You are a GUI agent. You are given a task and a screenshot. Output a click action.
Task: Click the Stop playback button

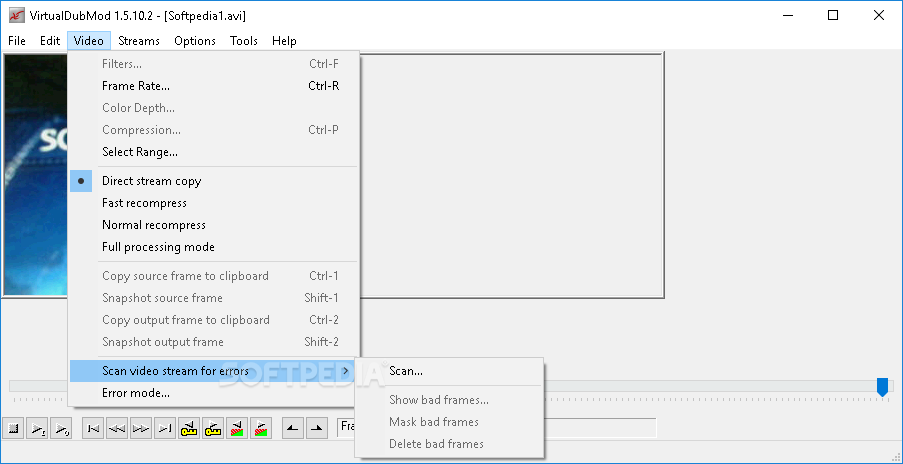tap(14, 428)
